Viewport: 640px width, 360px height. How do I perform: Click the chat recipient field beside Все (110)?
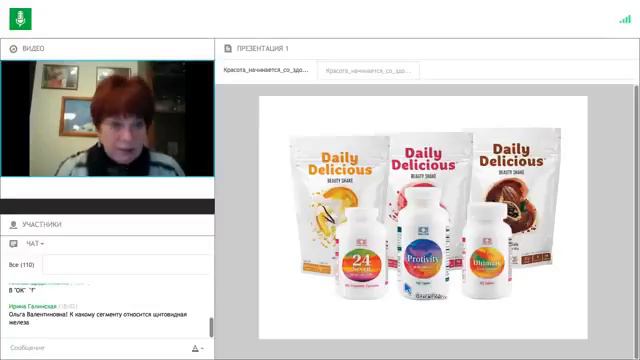(126, 264)
